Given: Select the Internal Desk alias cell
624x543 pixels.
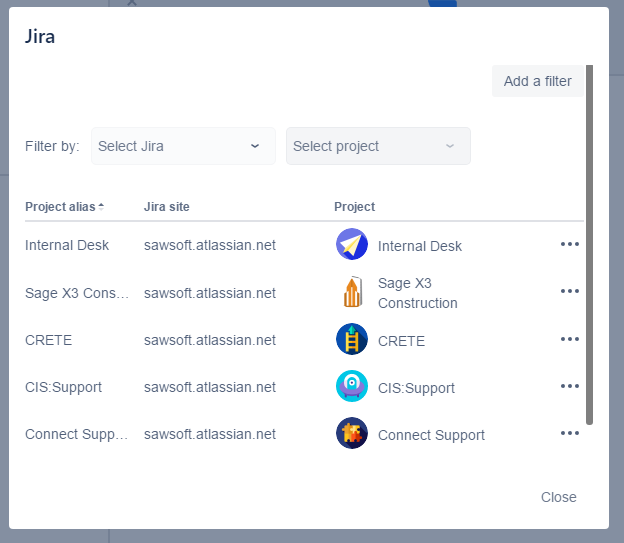Looking at the screenshot, I should point(67,245).
